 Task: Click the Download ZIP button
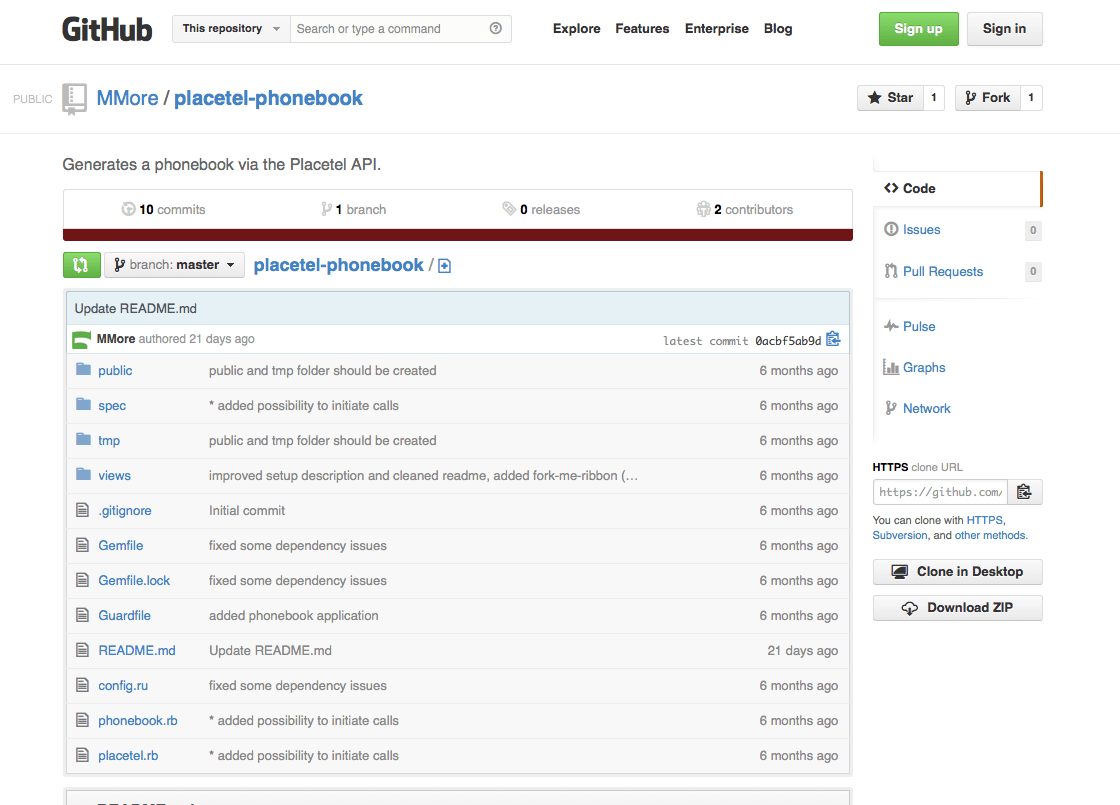click(957, 608)
